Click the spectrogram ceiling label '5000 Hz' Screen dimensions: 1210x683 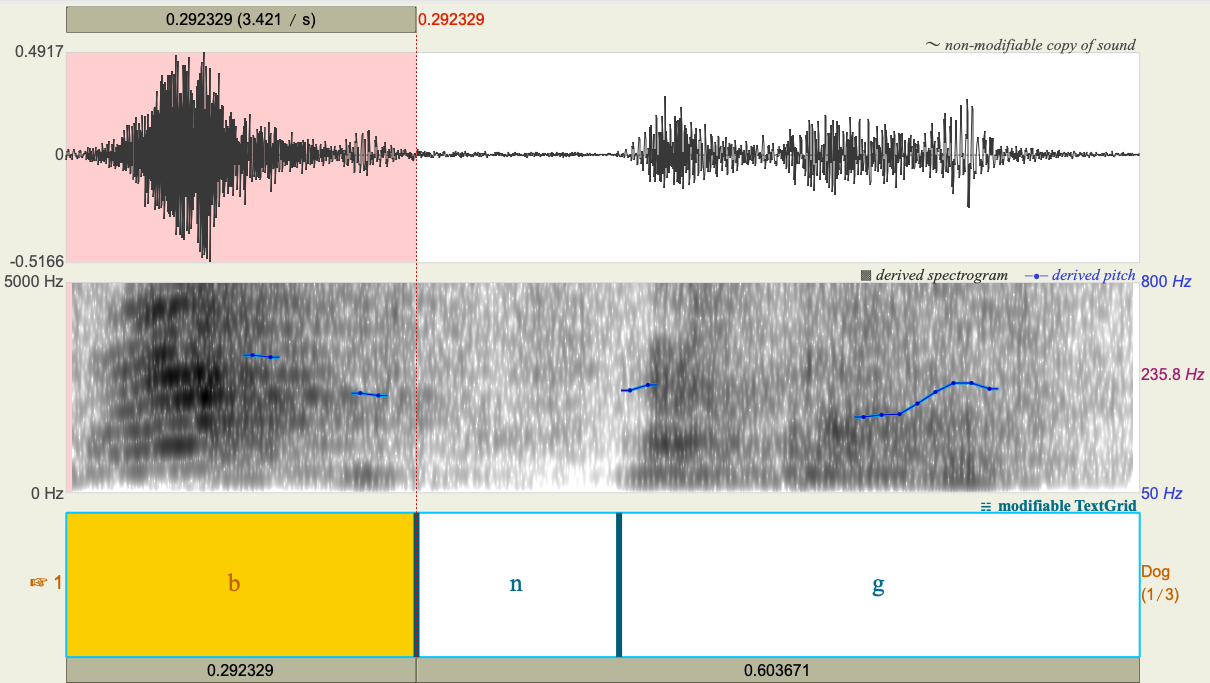[x=33, y=281]
